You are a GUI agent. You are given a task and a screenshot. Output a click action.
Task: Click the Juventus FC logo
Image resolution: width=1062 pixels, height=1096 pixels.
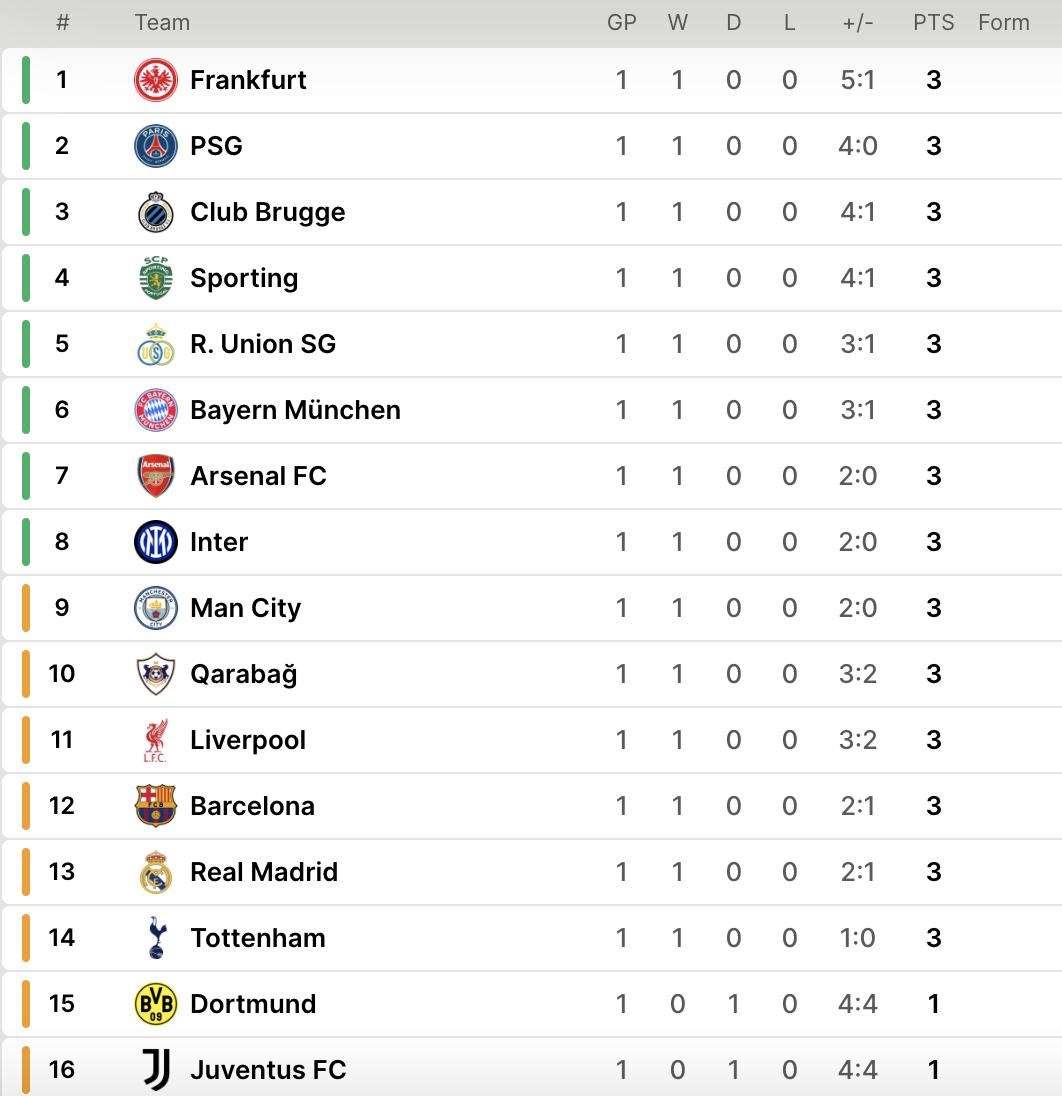[155, 1070]
